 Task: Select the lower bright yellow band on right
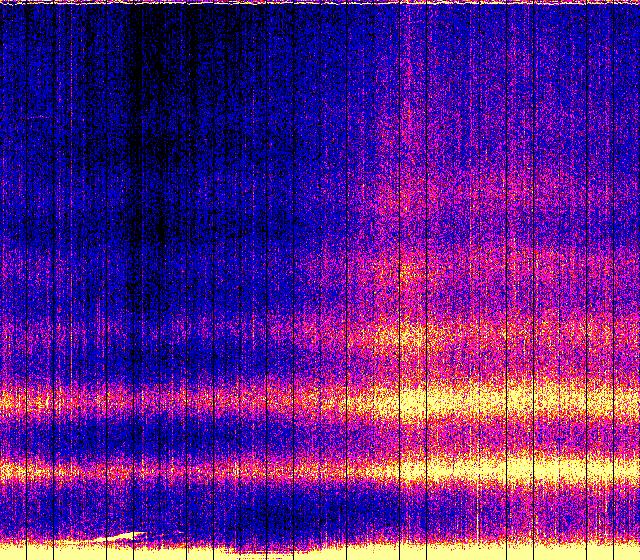520,467
